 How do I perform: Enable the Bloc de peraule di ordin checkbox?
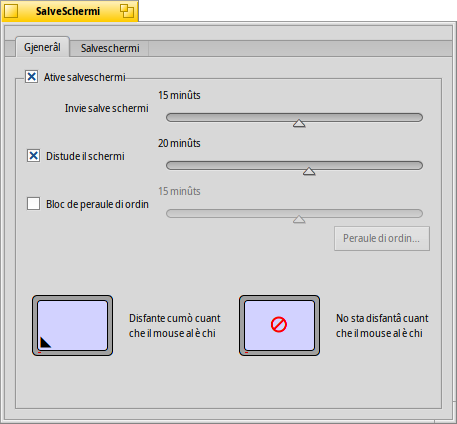tap(33, 204)
